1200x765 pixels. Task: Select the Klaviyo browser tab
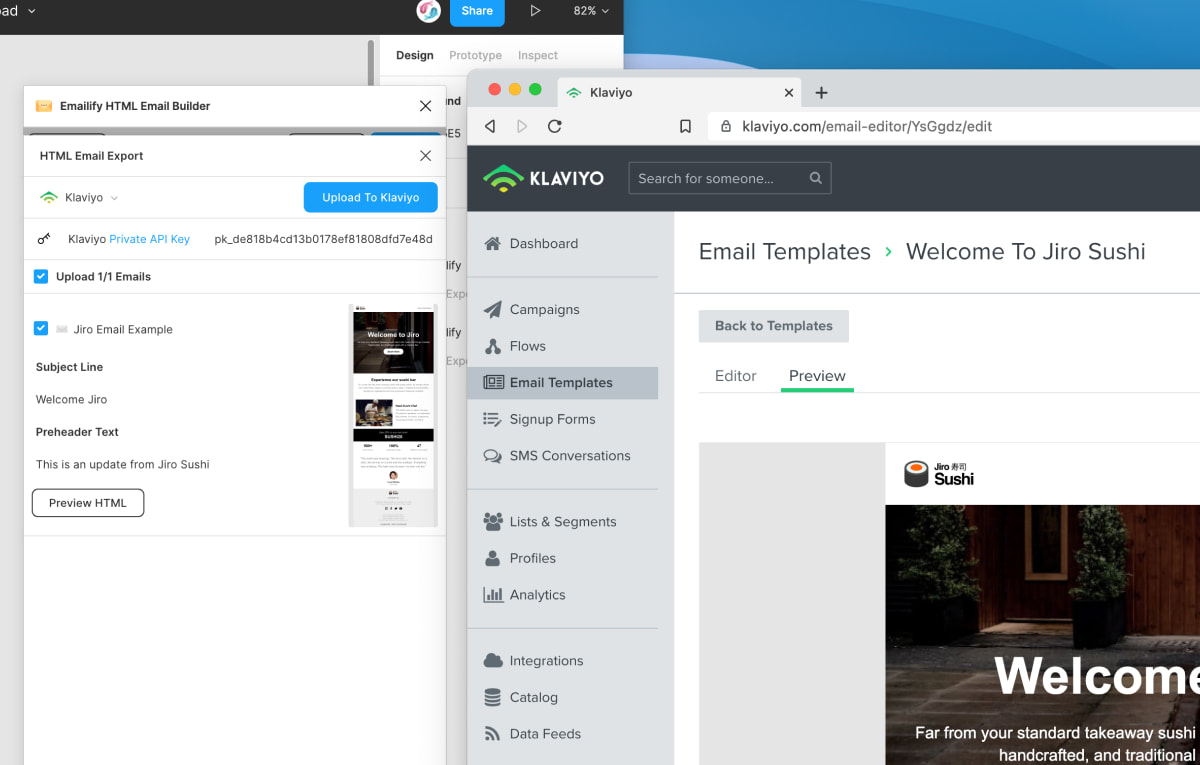coord(679,93)
